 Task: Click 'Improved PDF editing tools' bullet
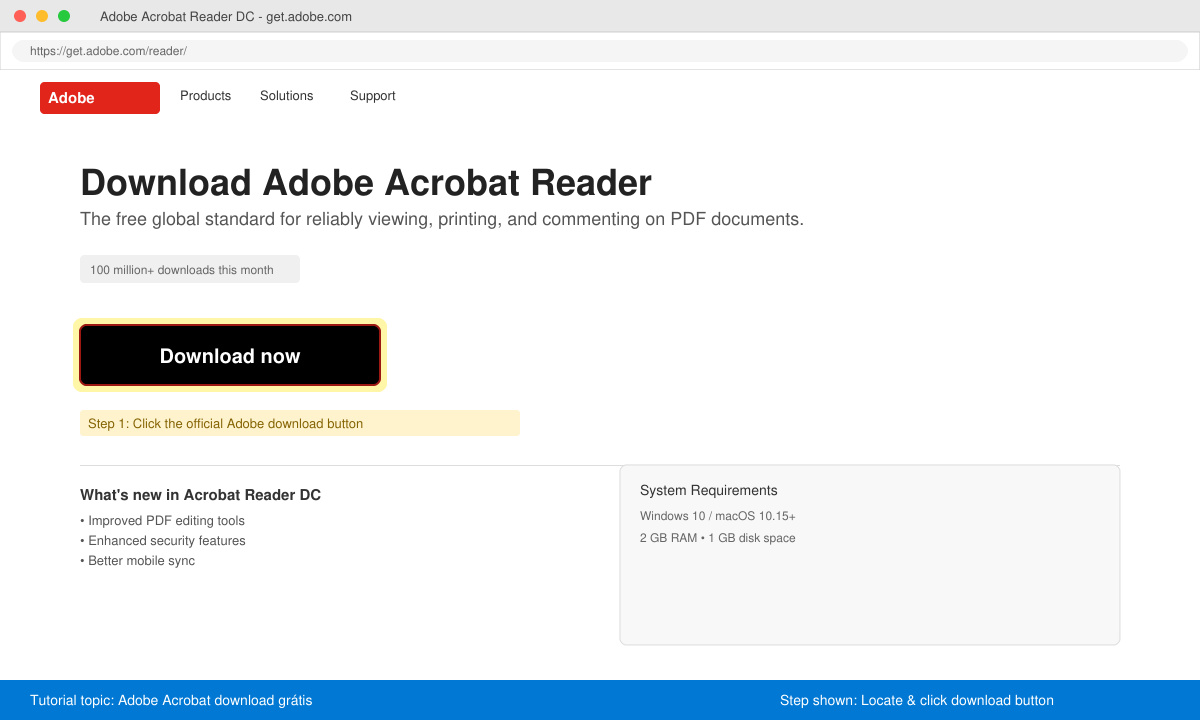point(162,521)
